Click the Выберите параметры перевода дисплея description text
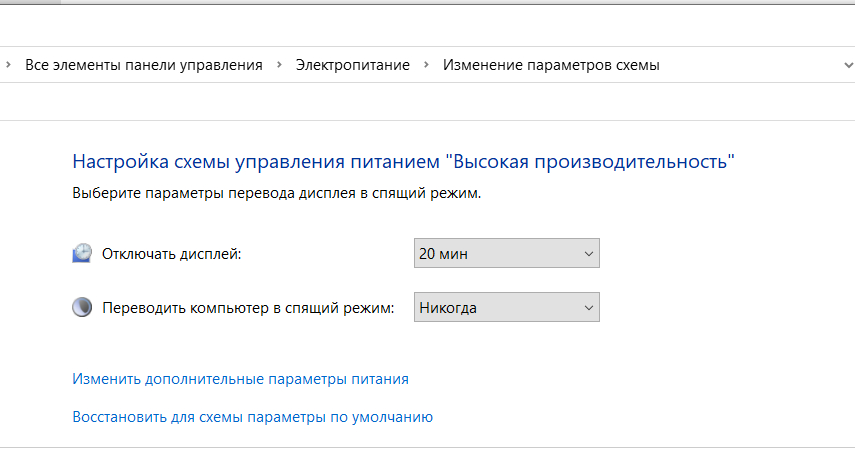Screen dimensions: 855x451 coord(277,193)
